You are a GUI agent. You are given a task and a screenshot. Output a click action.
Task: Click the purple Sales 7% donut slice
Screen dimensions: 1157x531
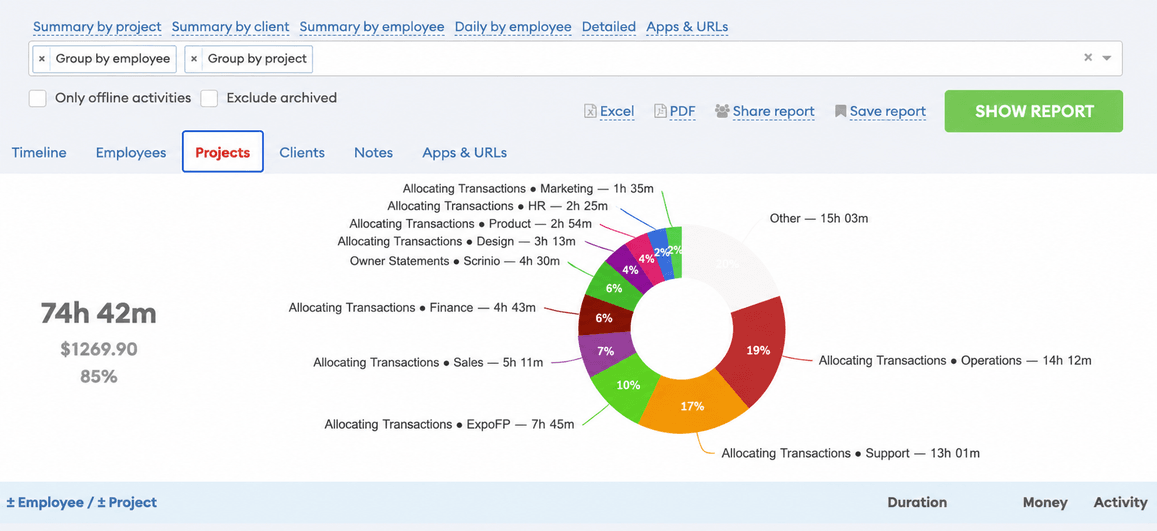(x=604, y=352)
